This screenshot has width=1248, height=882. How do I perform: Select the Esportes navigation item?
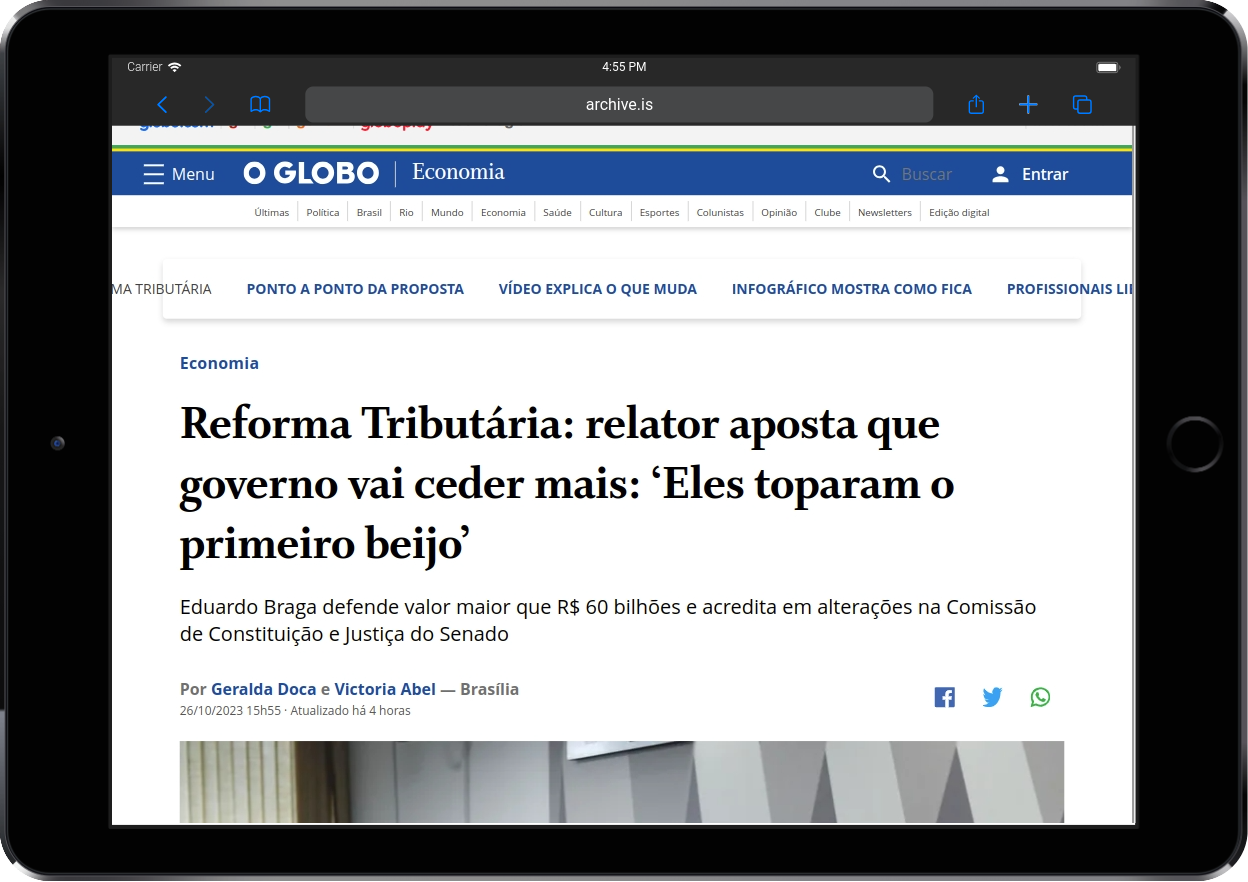point(659,212)
